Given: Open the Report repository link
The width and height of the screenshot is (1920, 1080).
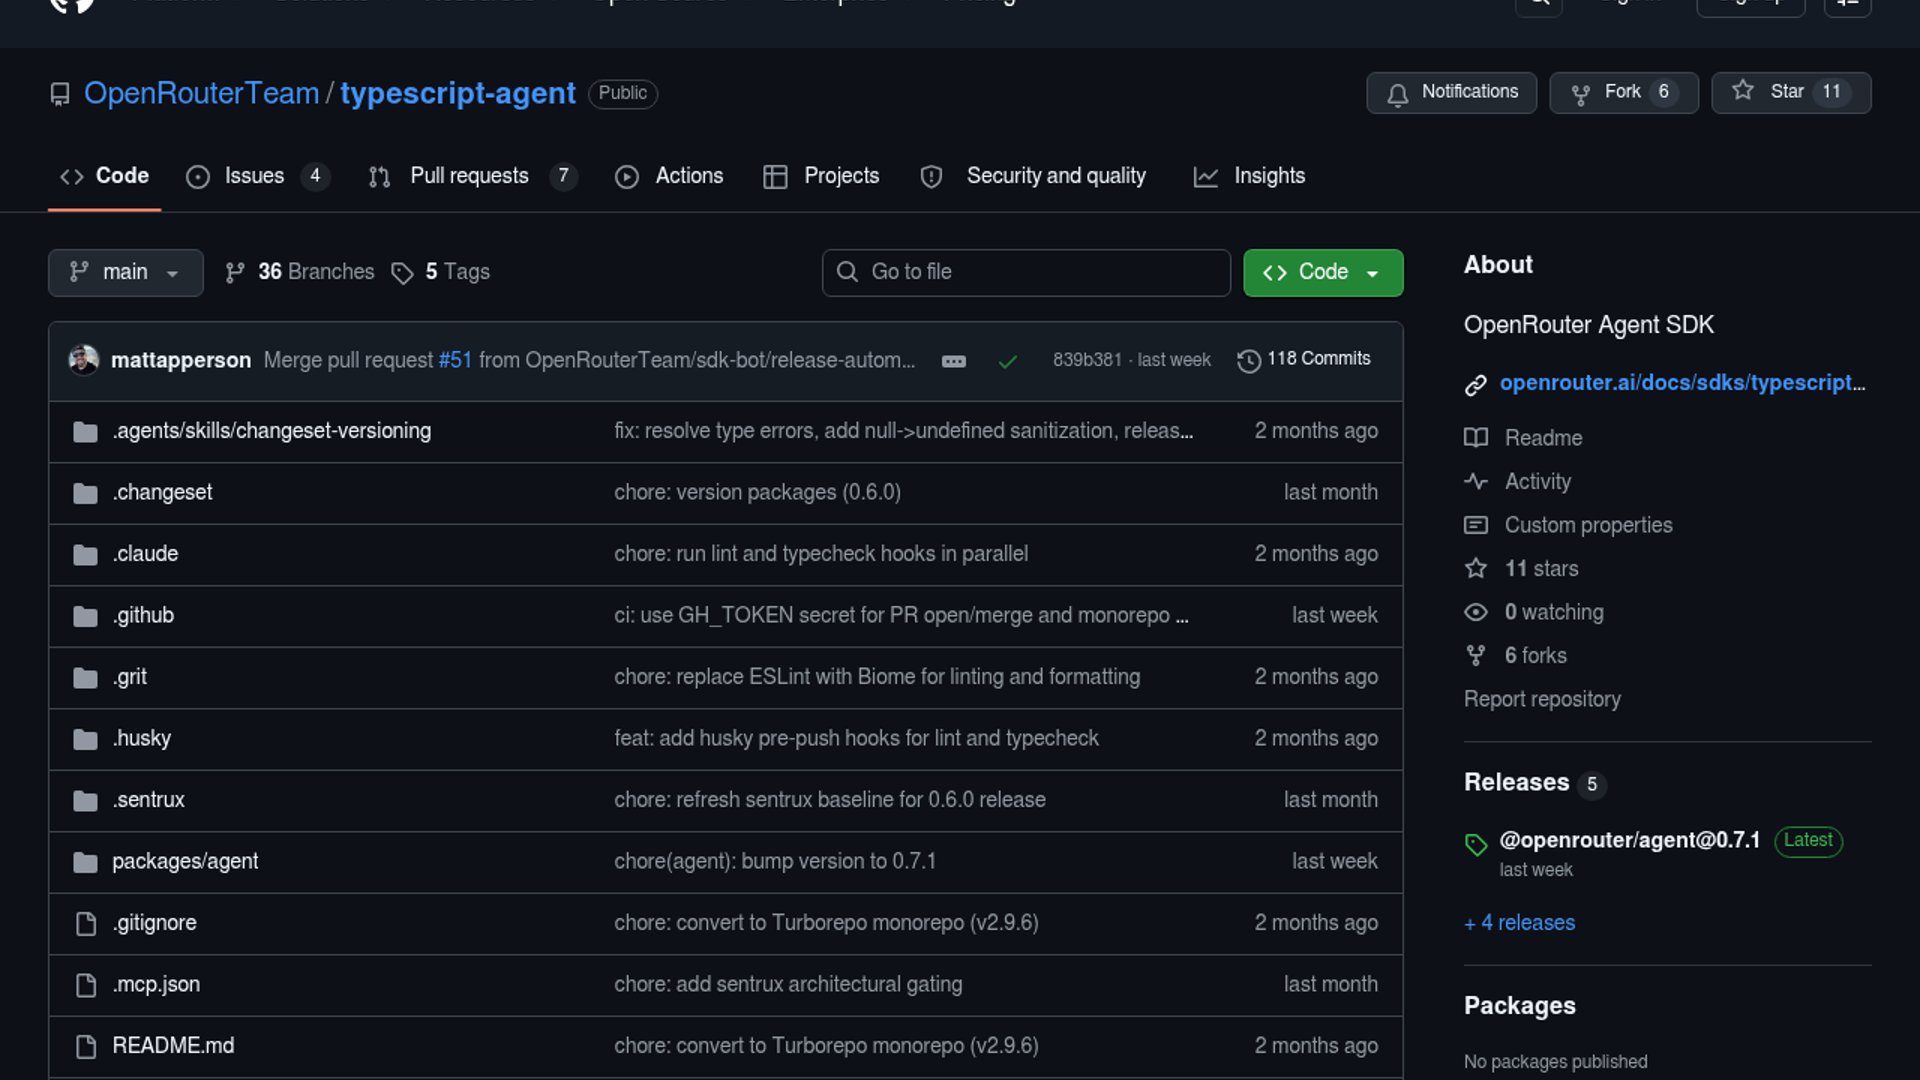Looking at the screenshot, I should click(x=1542, y=700).
